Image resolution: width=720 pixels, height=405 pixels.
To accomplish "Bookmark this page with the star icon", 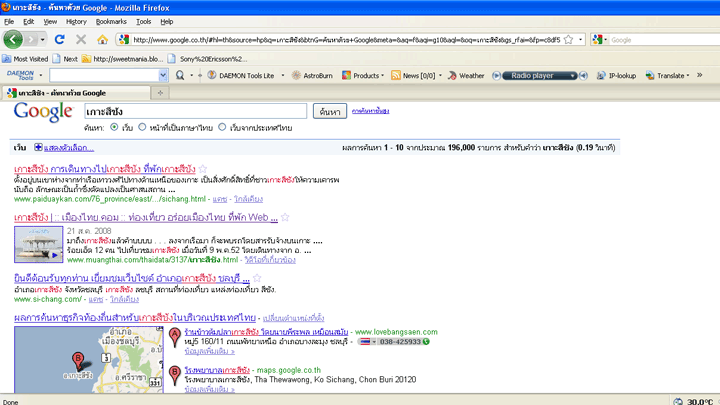I will click(568, 40).
